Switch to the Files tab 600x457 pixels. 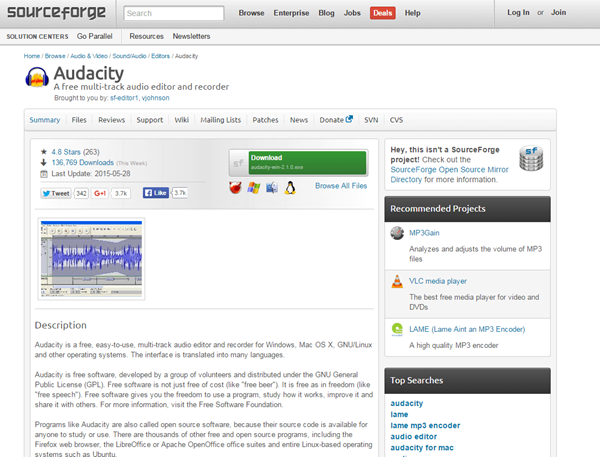79,120
